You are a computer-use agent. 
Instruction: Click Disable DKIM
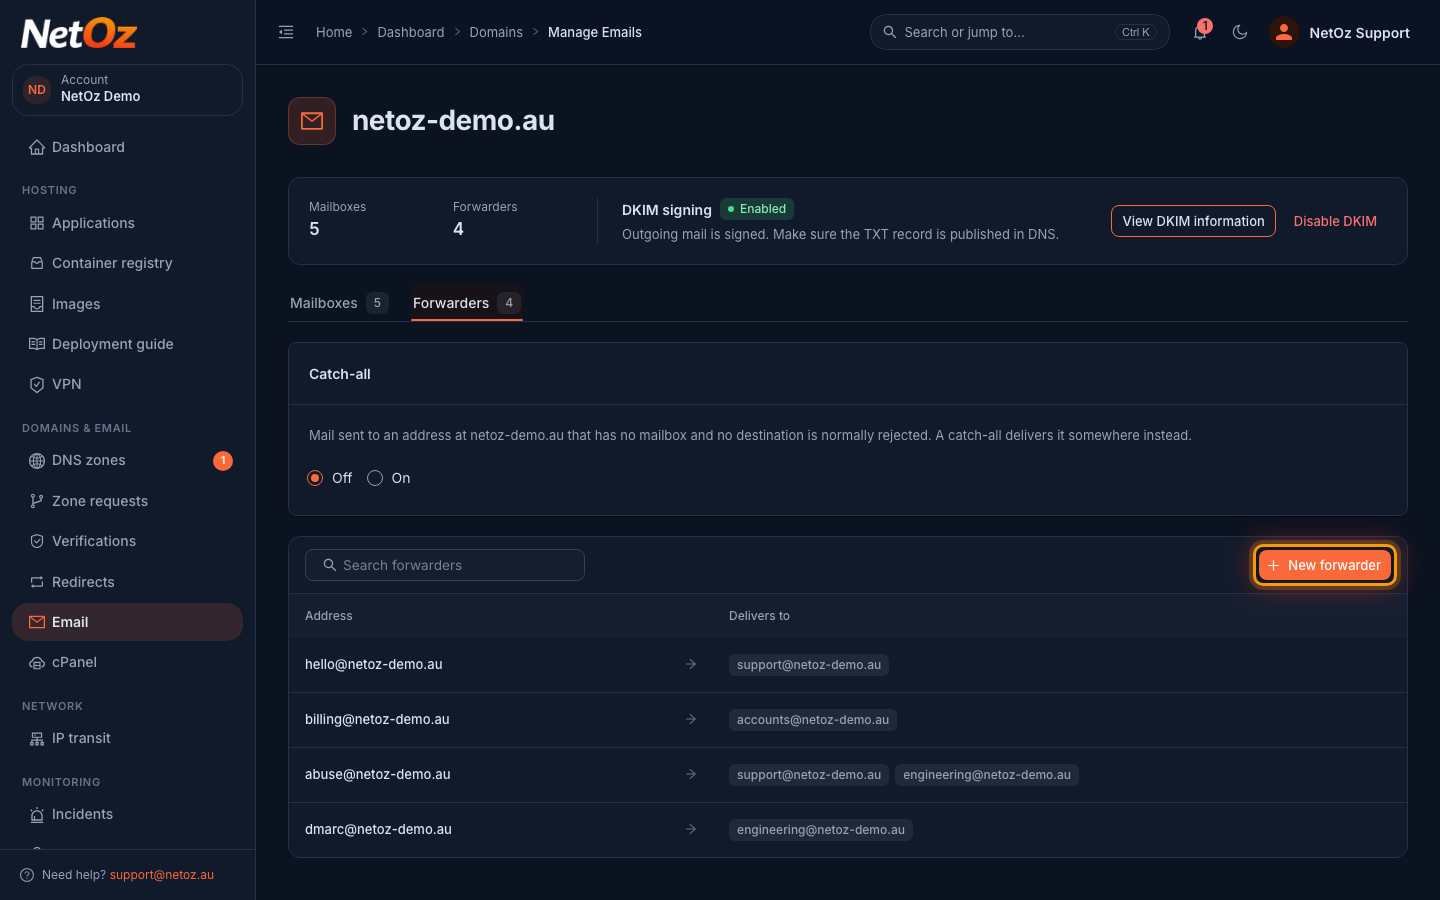click(x=1335, y=221)
